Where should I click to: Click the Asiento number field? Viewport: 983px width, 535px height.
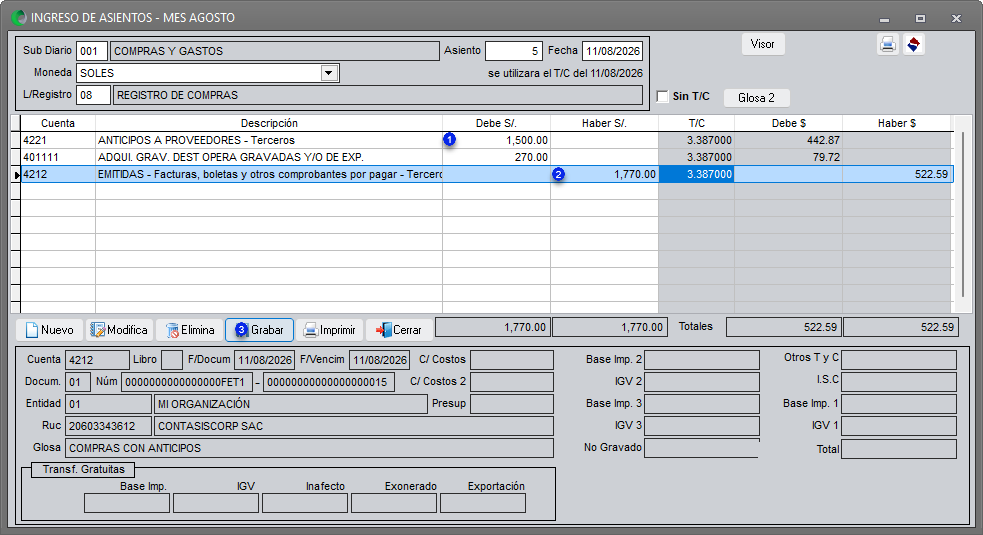[513, 51]
